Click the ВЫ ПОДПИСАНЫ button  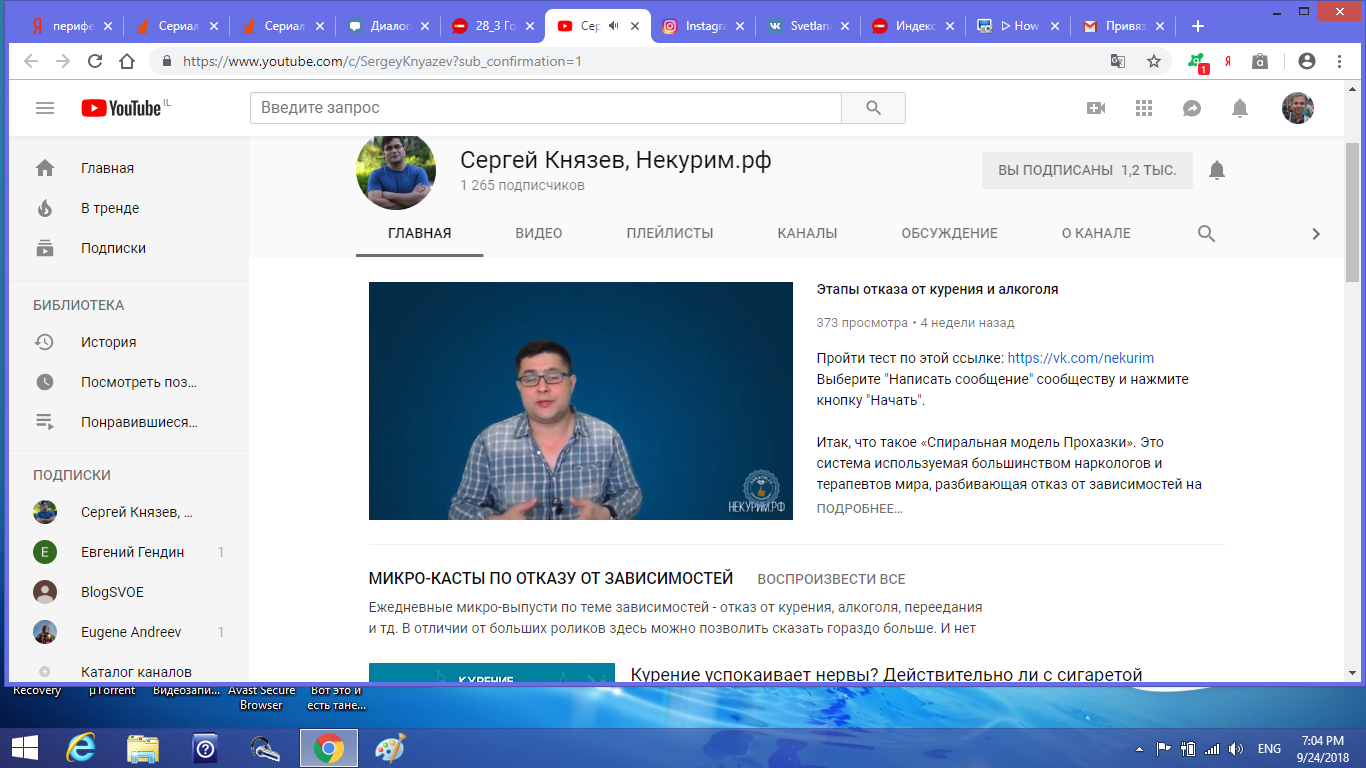(x=1087, y=170)
